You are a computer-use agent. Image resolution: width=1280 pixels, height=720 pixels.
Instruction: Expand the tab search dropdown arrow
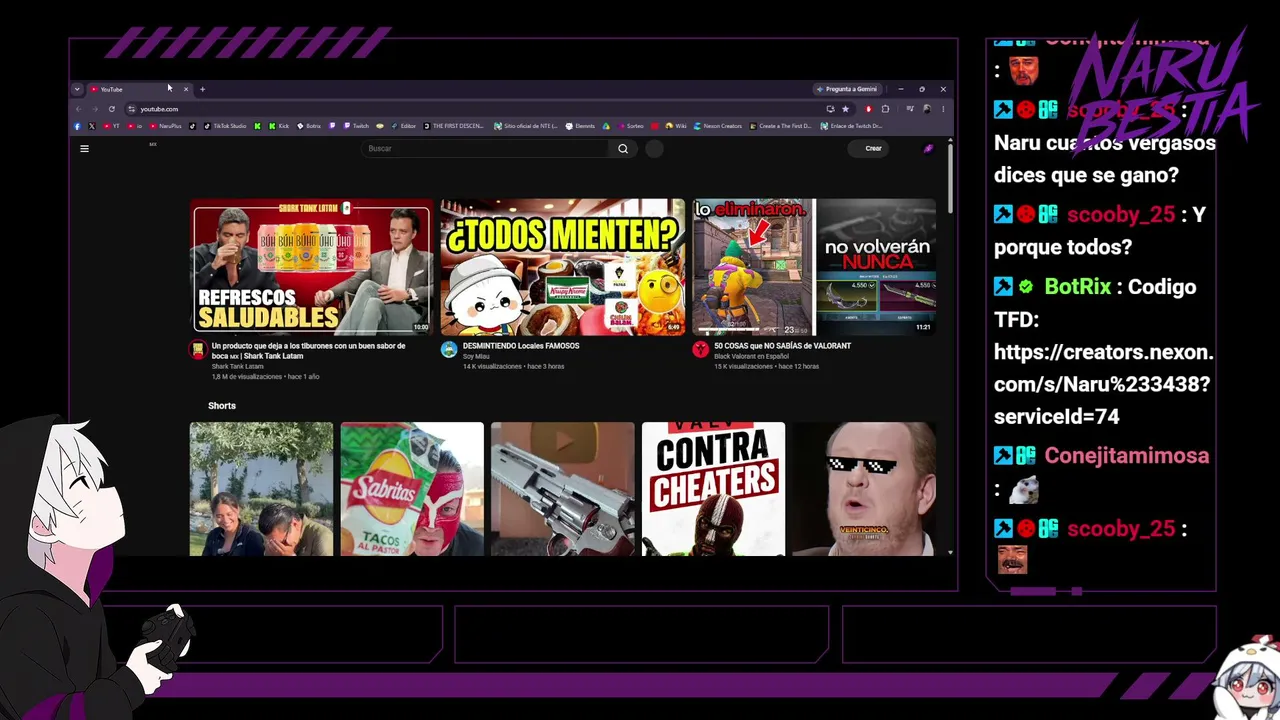77,89
